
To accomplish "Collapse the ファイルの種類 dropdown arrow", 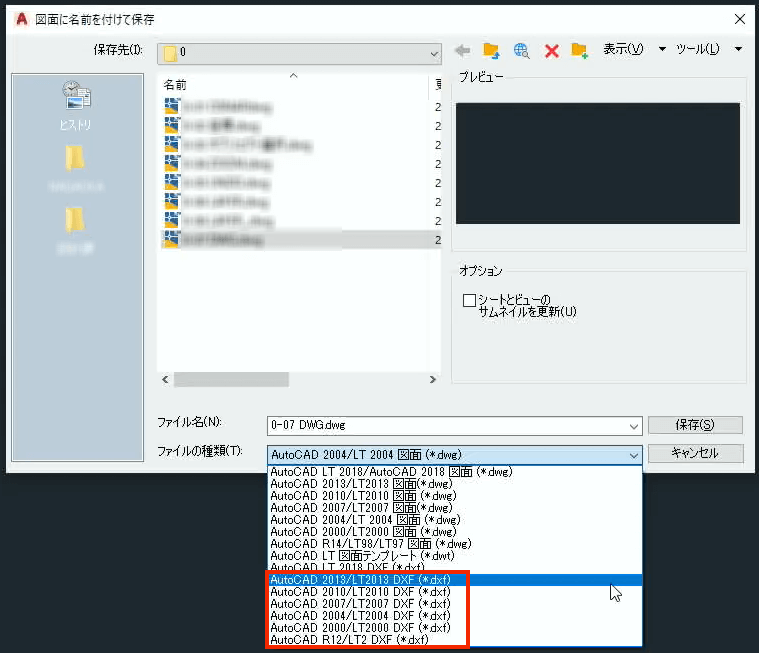I will pos(634,456).
